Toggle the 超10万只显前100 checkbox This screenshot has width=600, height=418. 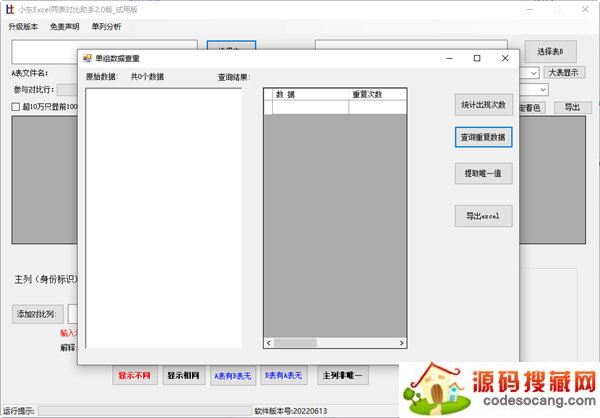point(15,107)
